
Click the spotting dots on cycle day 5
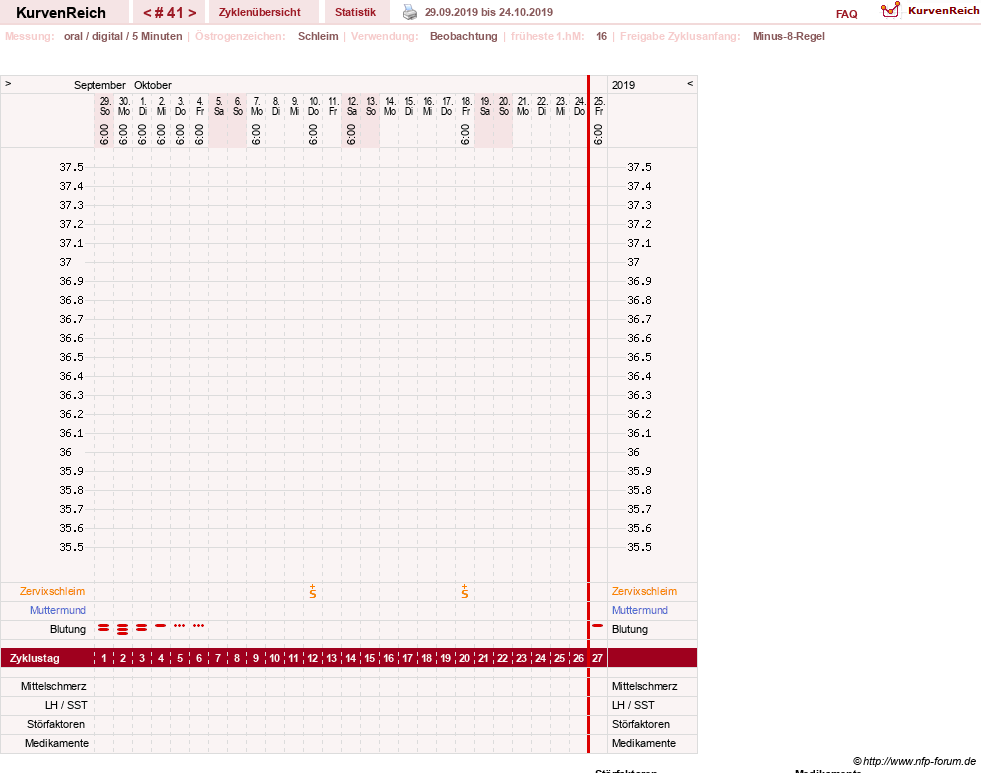[x=180, y=625]
